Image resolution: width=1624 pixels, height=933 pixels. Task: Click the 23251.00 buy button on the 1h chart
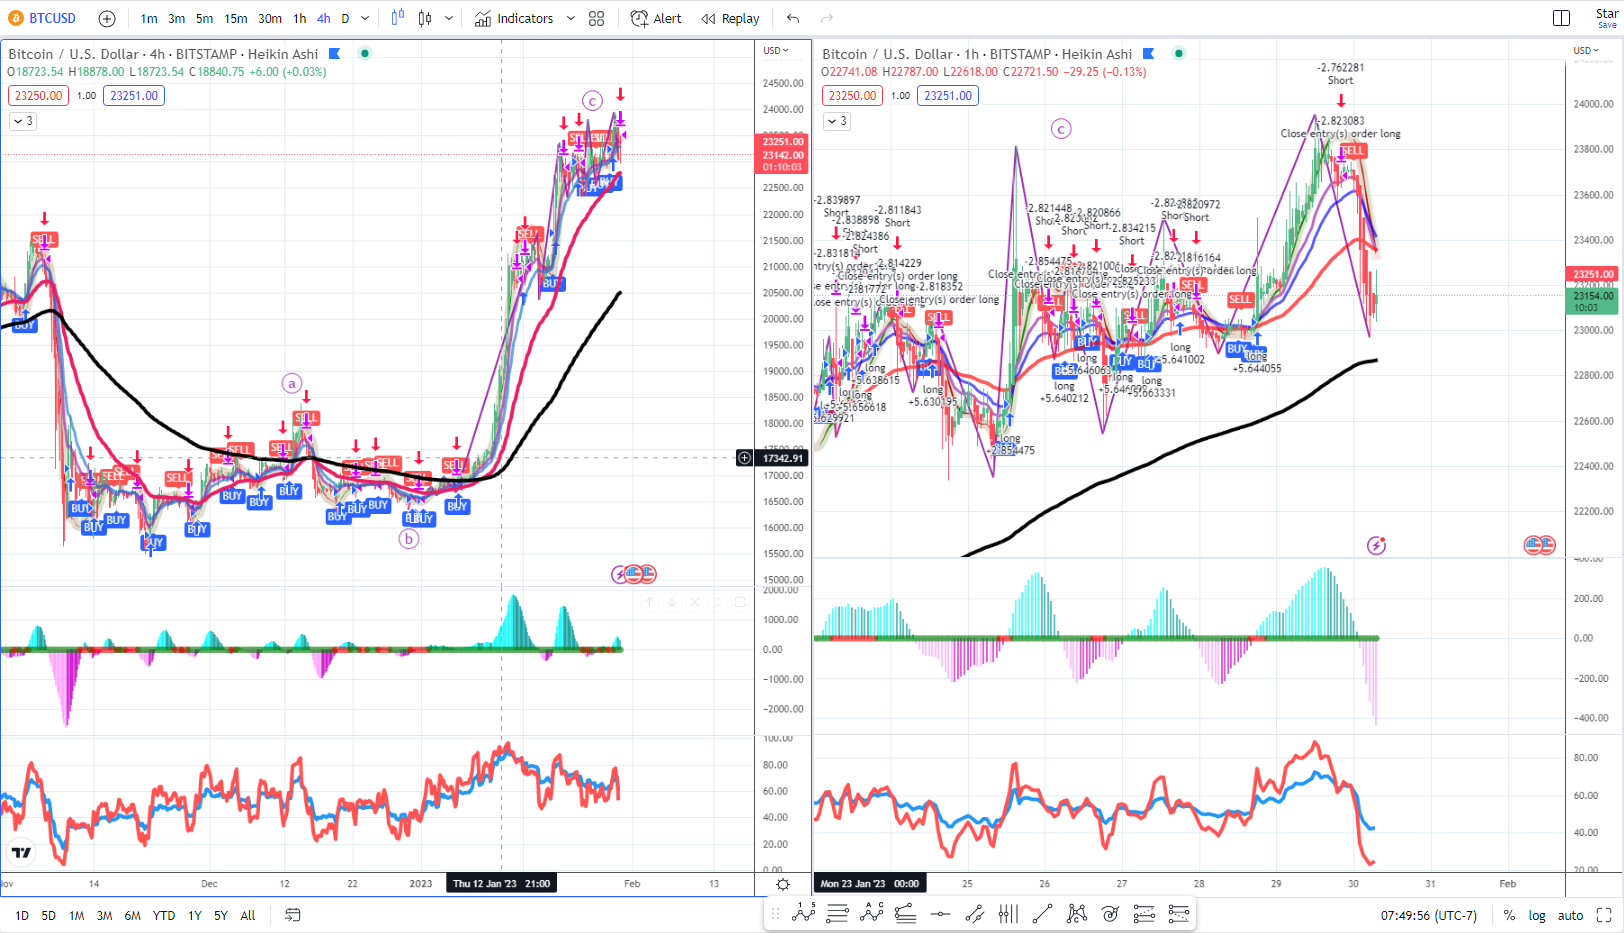948,96
